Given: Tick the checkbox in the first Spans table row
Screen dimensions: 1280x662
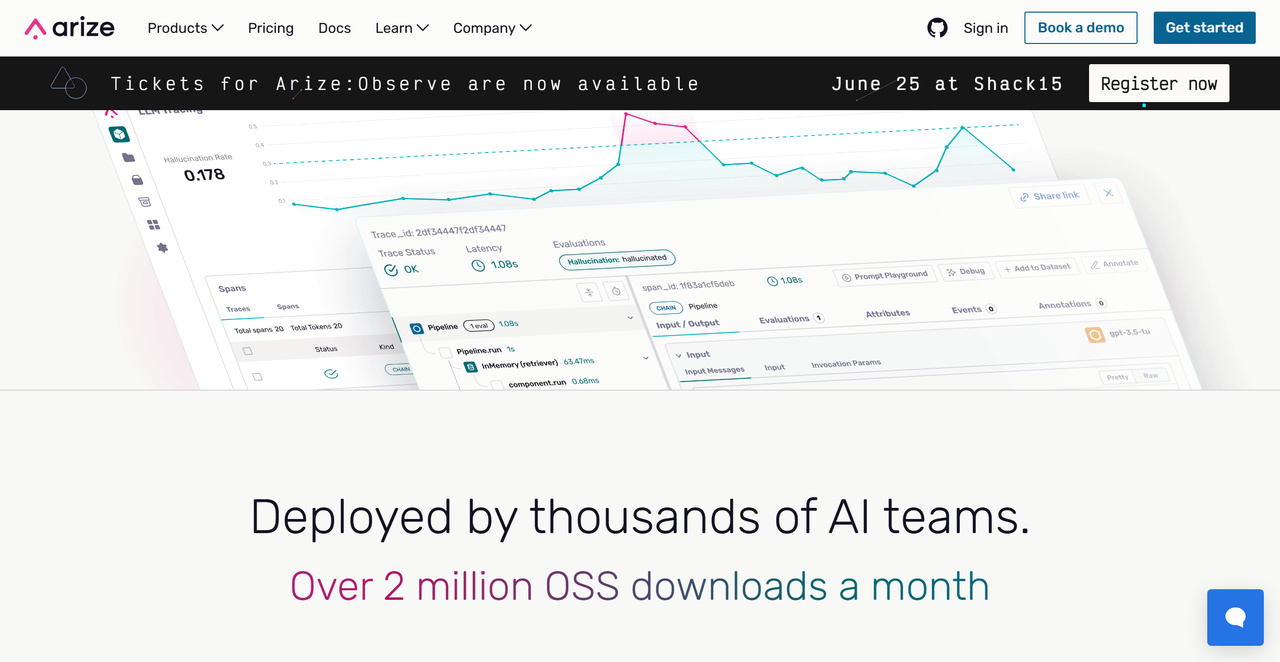Looking at the screenshot, I should pos(257,377).
